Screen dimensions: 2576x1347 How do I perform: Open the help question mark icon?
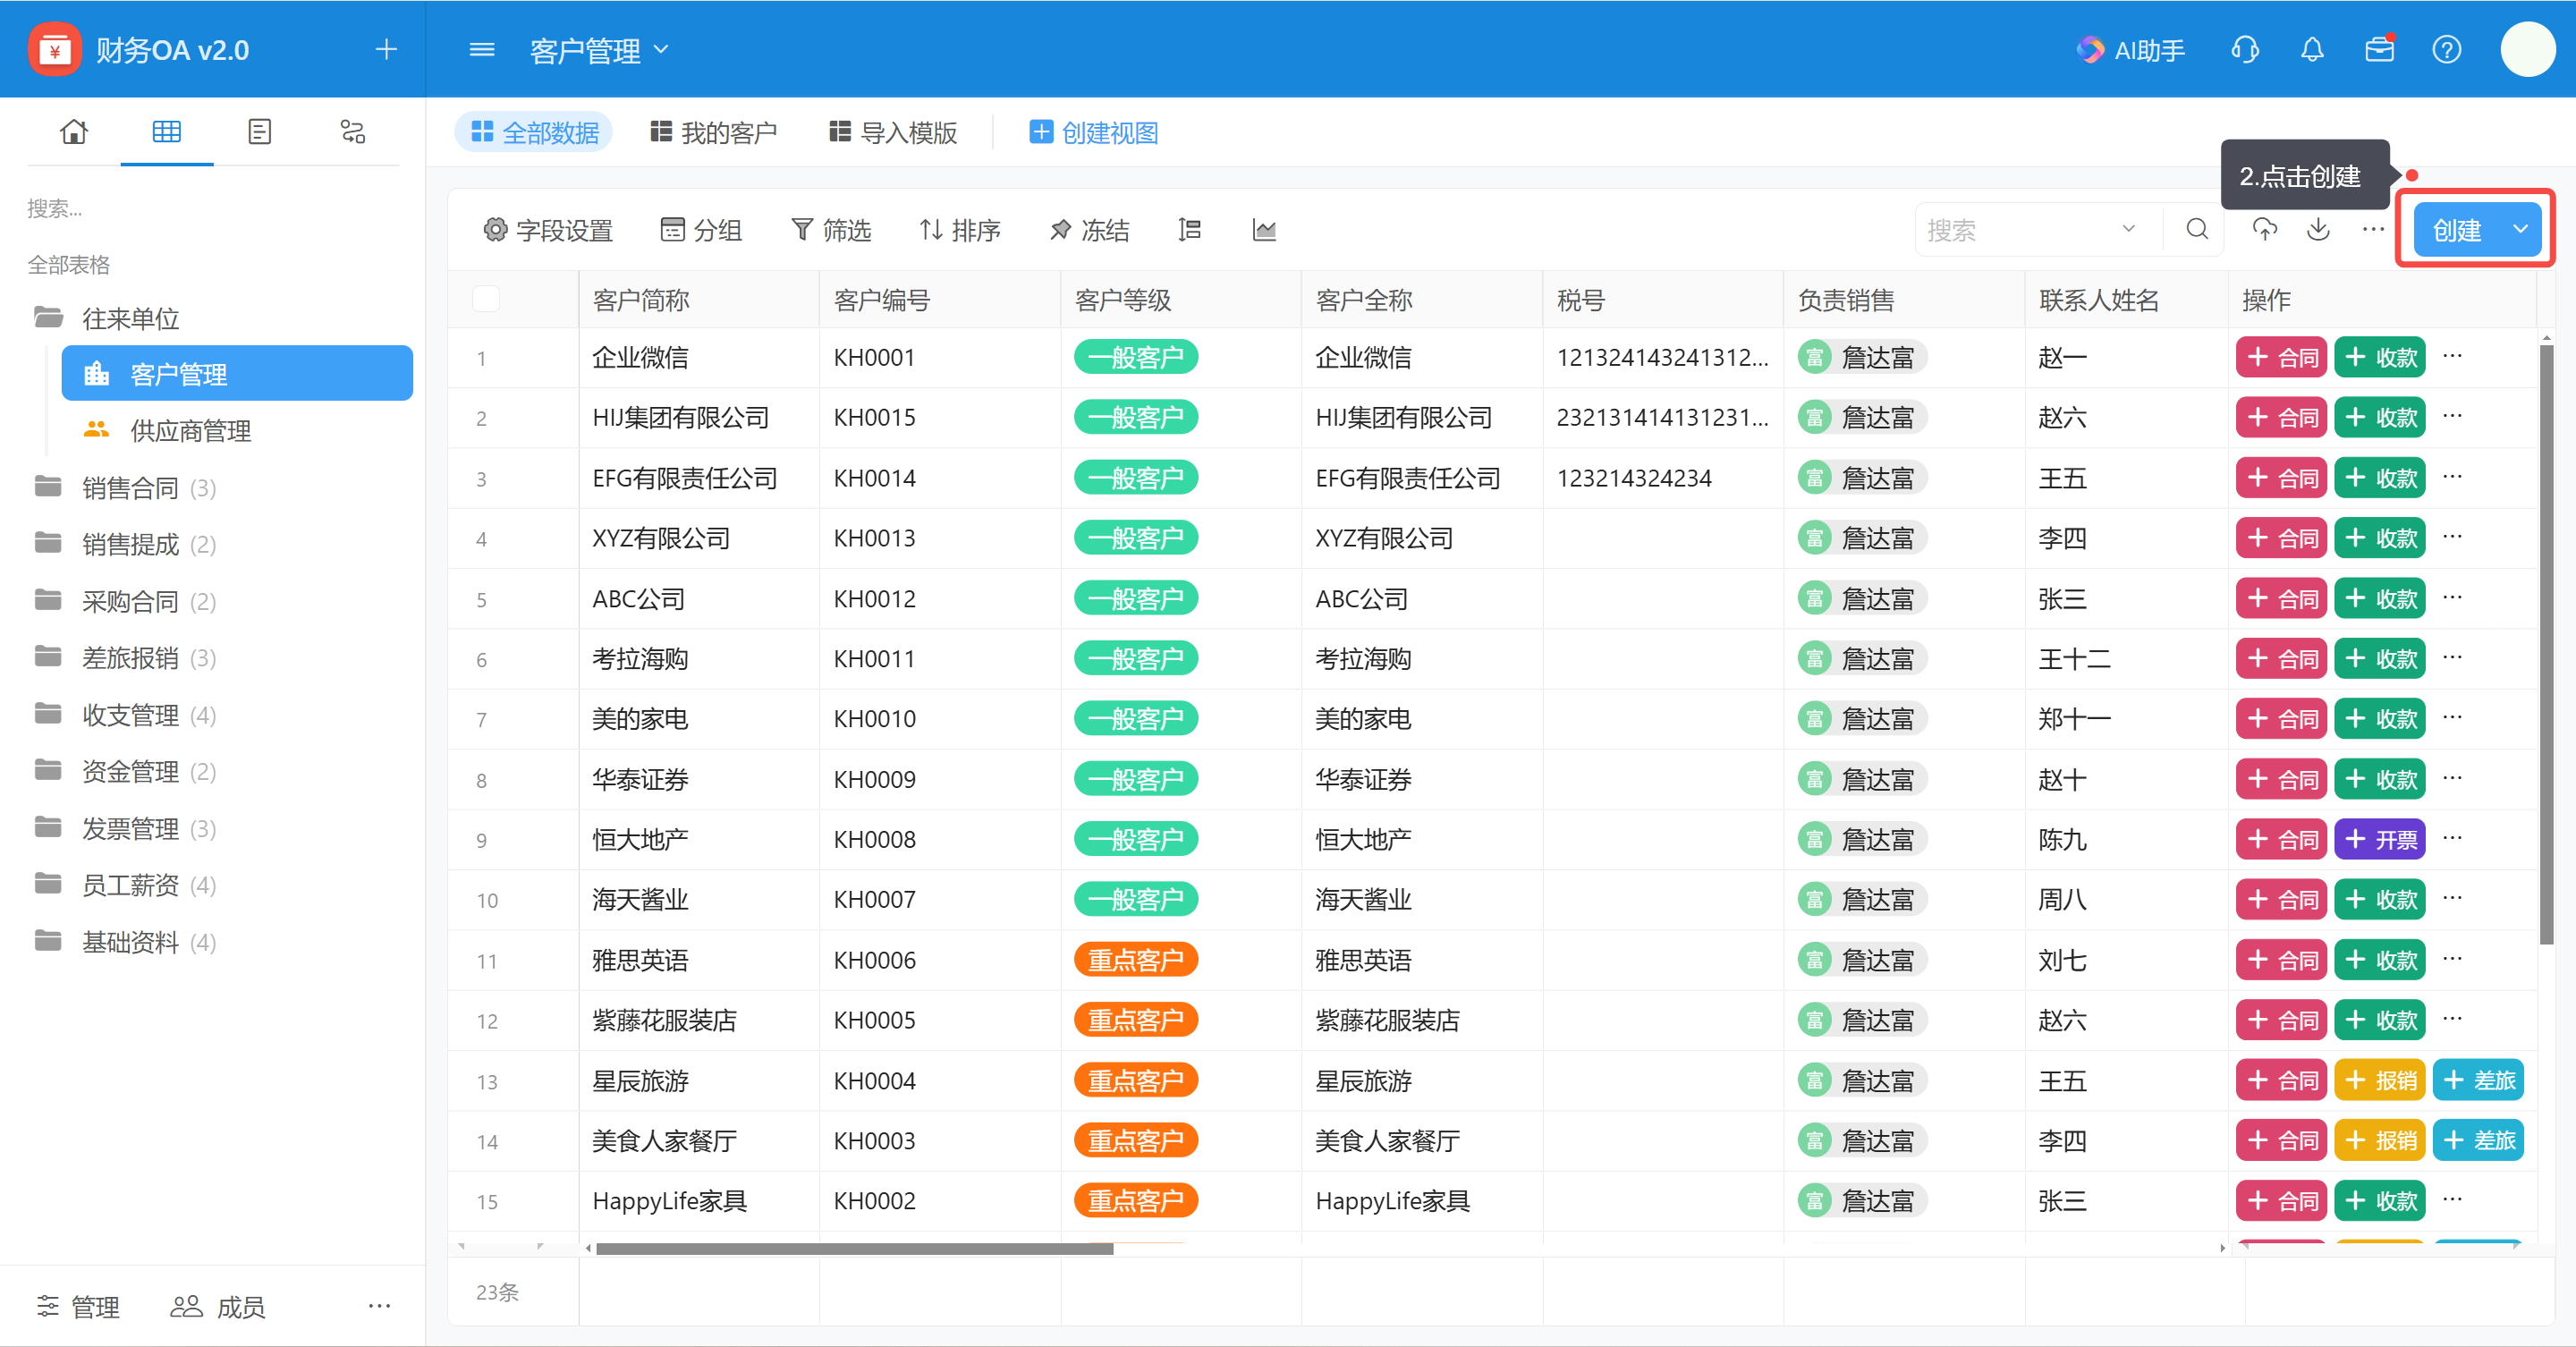[x=2446, y=49]
